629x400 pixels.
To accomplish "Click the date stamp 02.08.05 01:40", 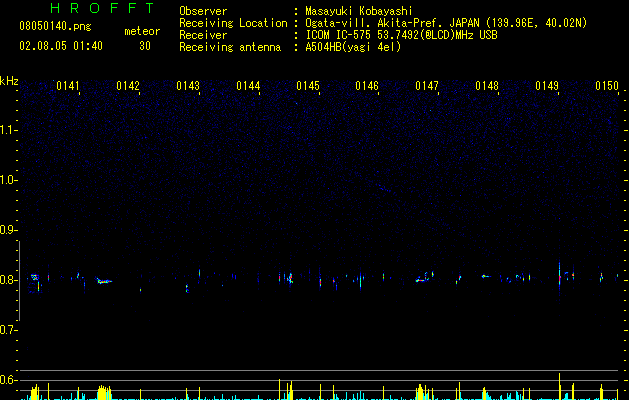I will point(61,46).
